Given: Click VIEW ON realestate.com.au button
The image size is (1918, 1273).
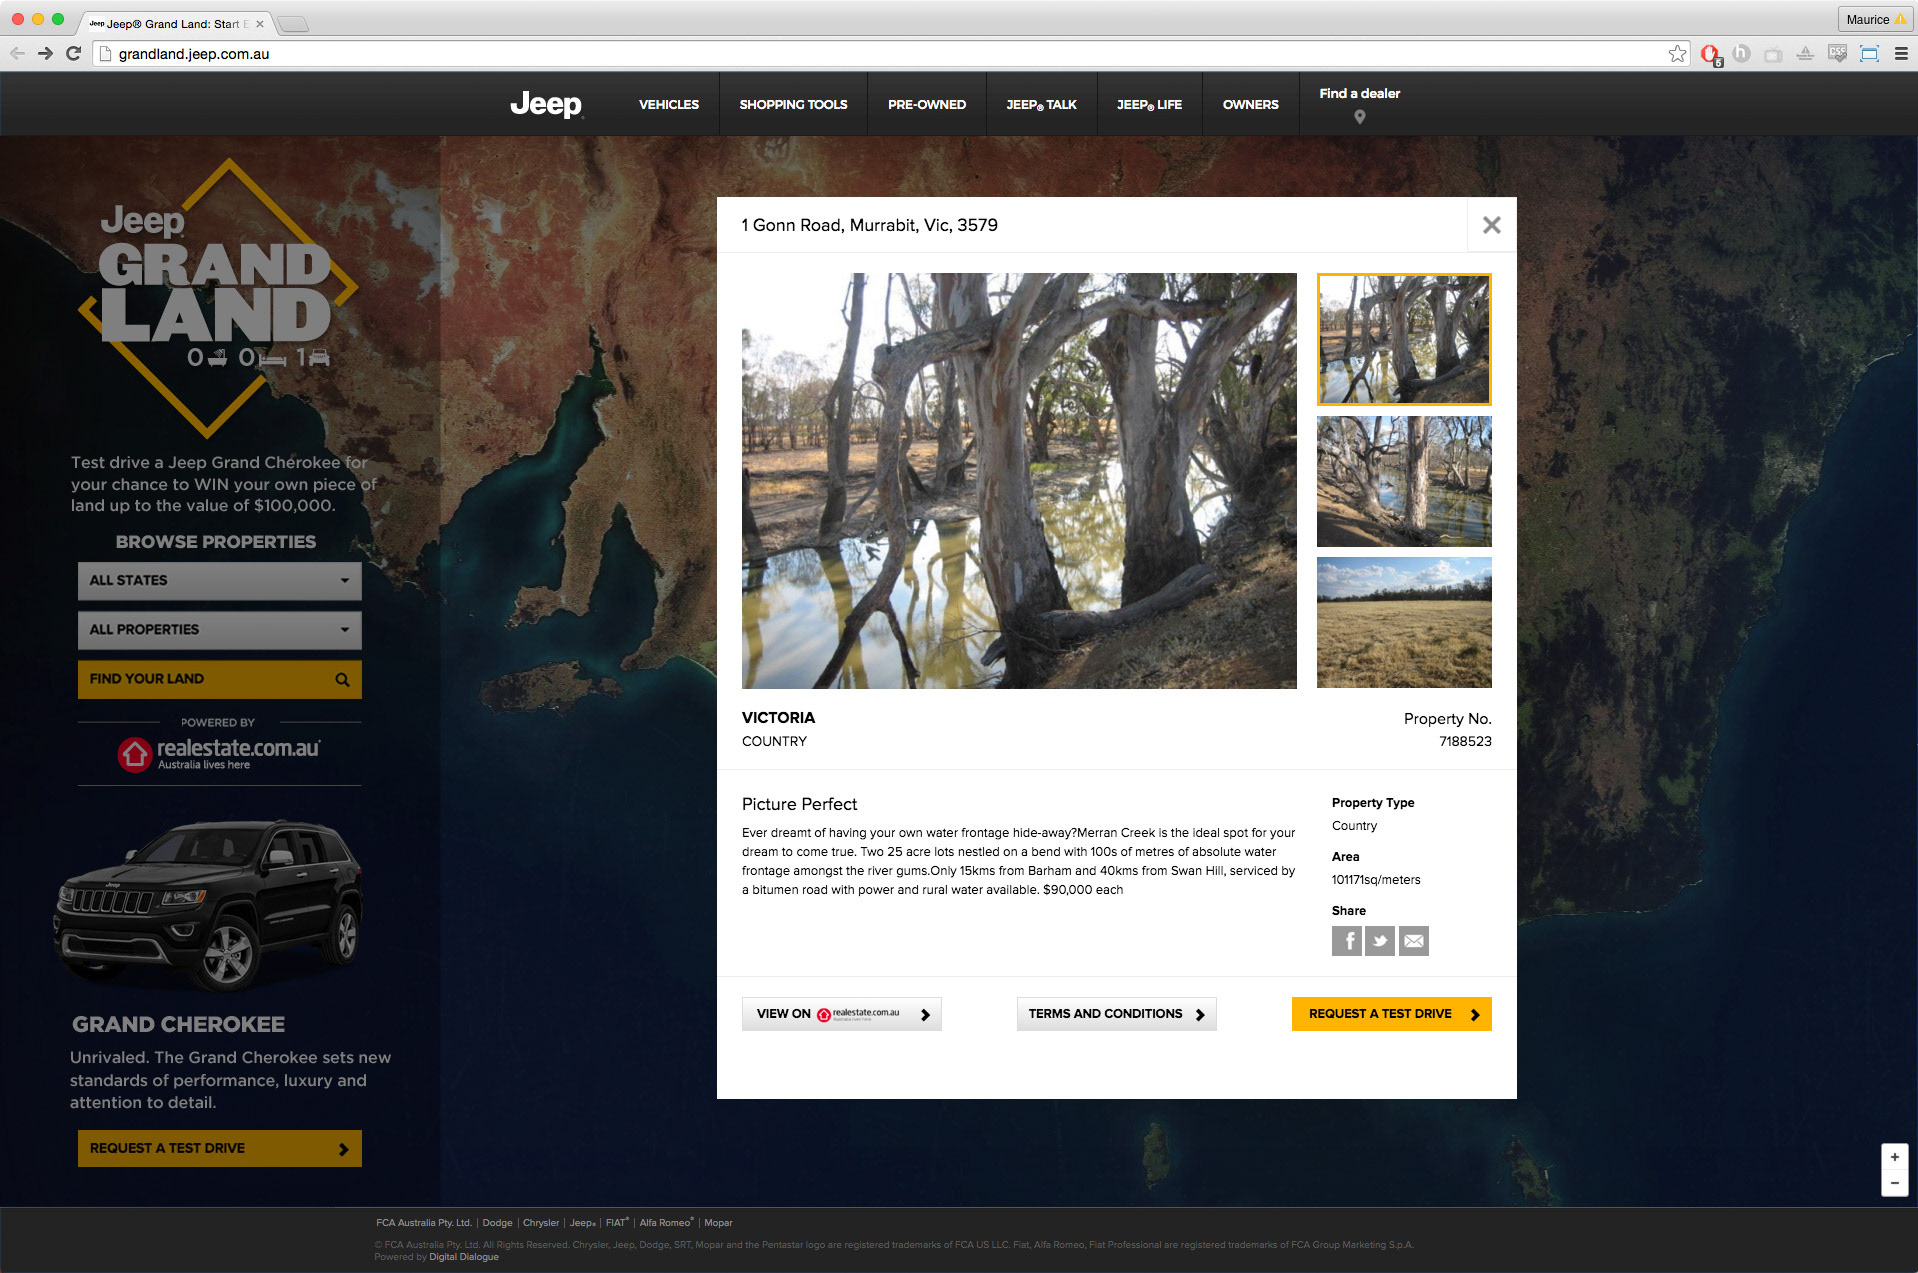Looking at the screenshot, I should point(841,1014).
